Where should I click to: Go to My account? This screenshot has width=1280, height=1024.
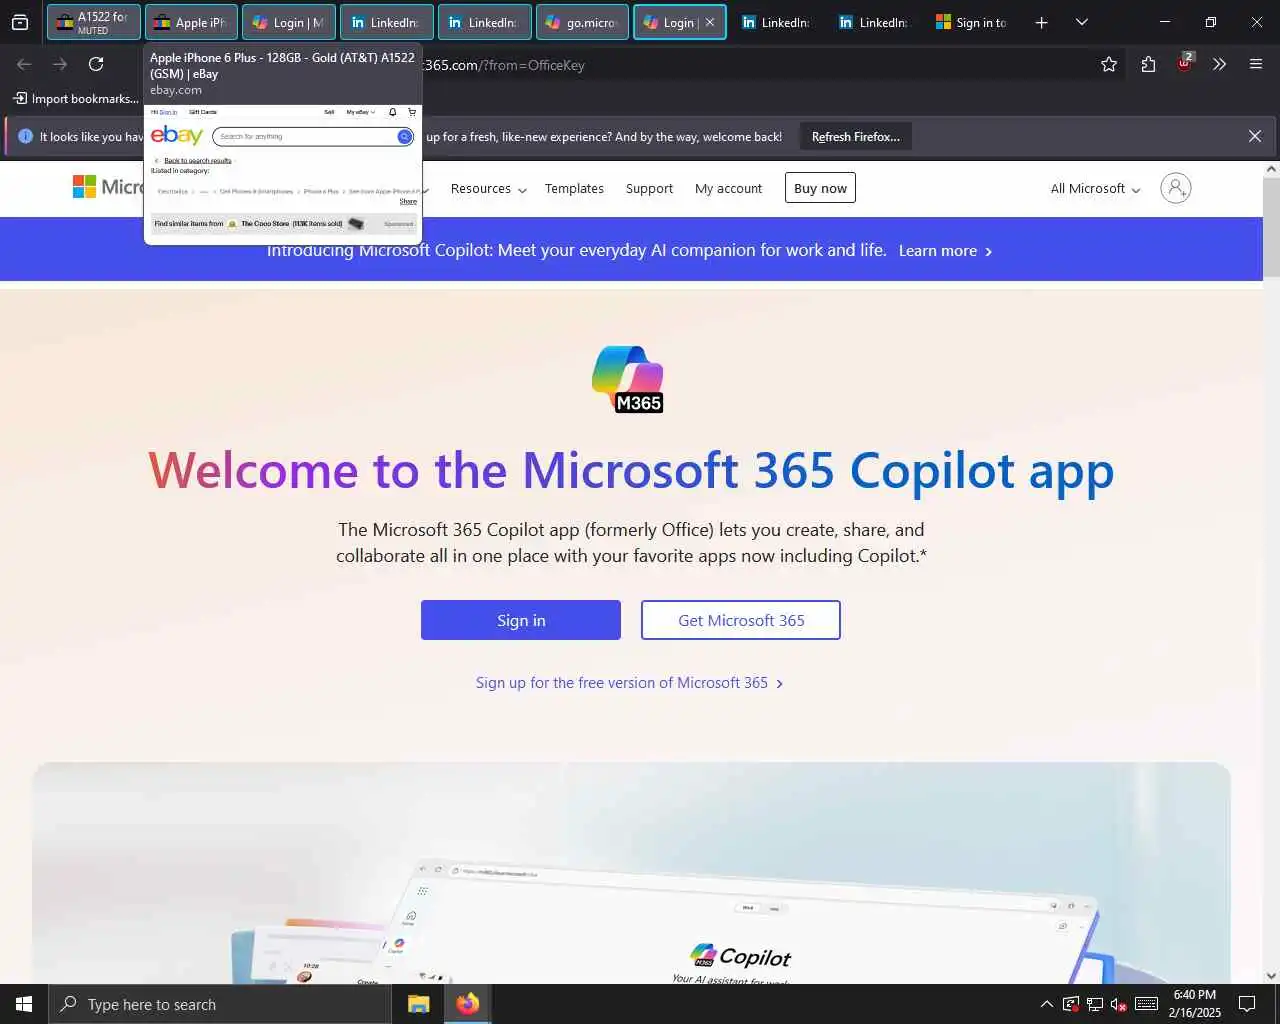[728, 188]
